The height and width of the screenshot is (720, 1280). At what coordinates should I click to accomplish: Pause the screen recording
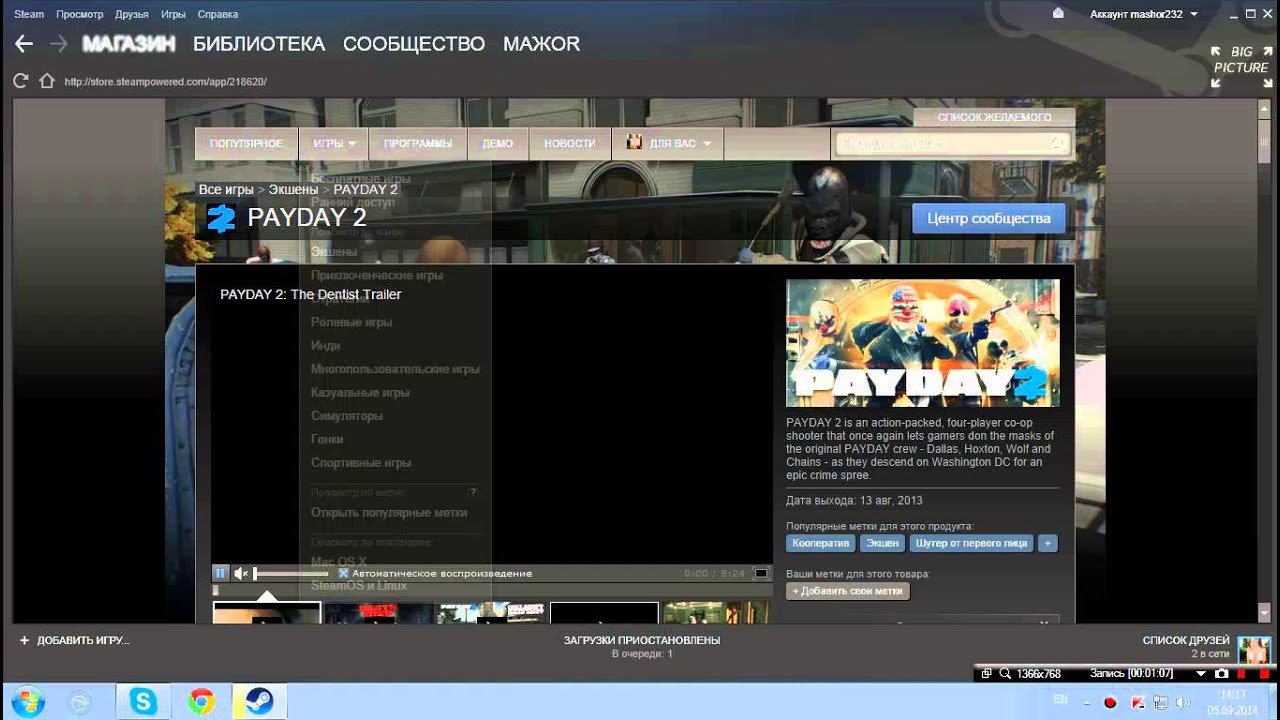[1241, 674]
